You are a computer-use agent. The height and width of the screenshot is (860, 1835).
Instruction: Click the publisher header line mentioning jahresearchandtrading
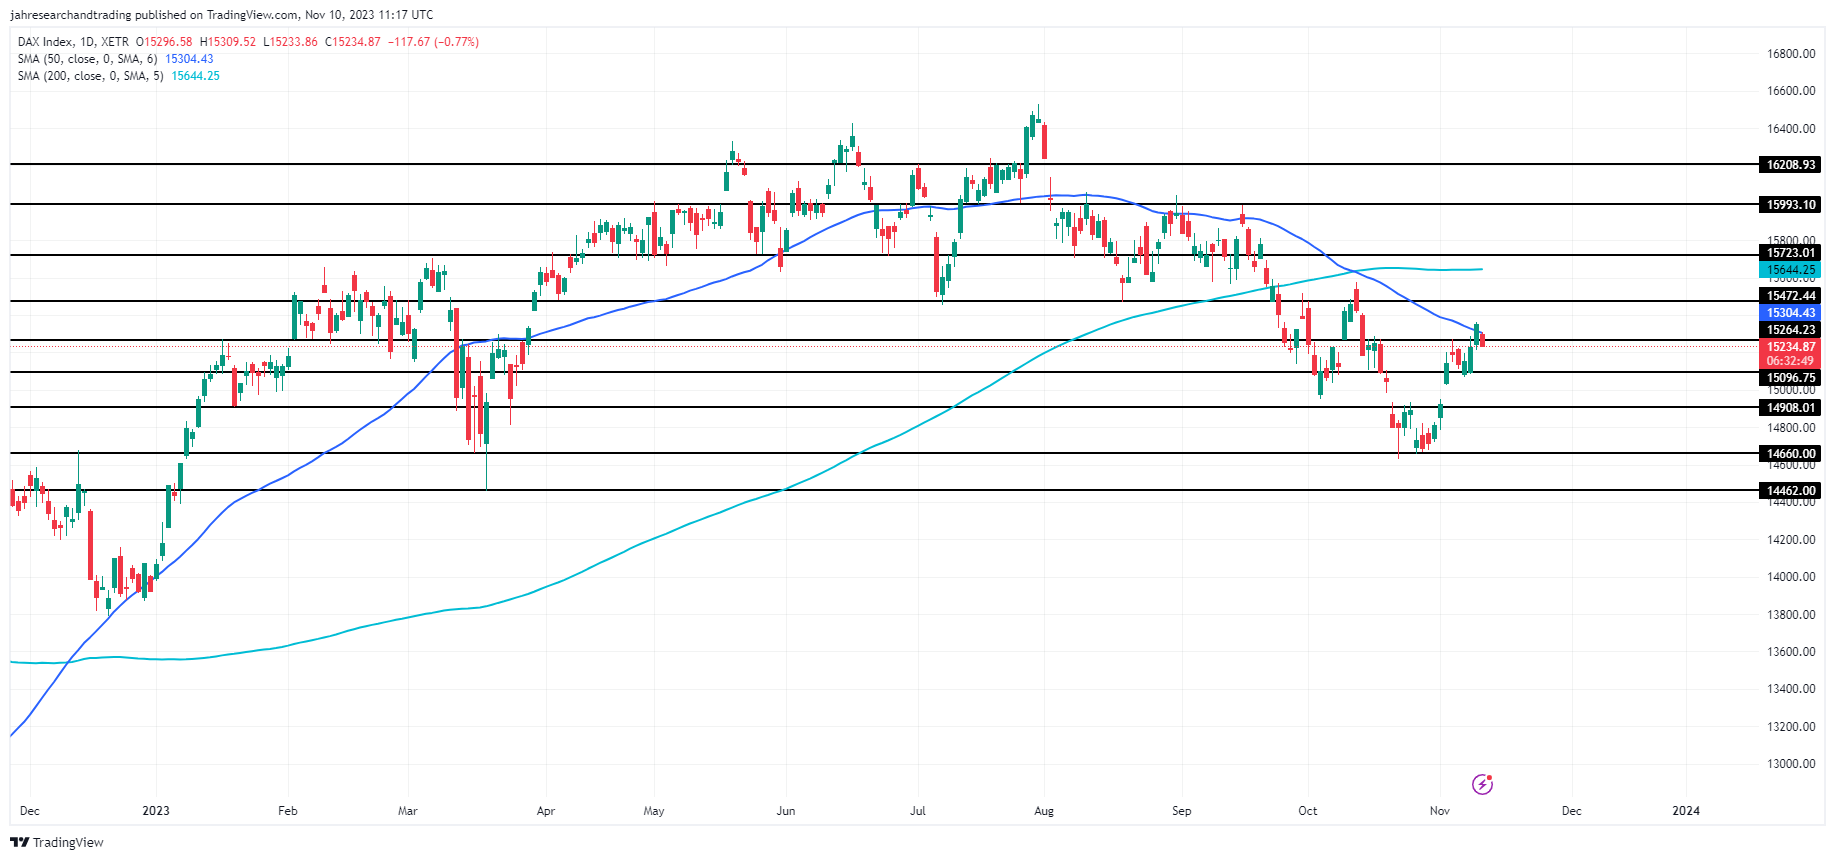[222, 15]
